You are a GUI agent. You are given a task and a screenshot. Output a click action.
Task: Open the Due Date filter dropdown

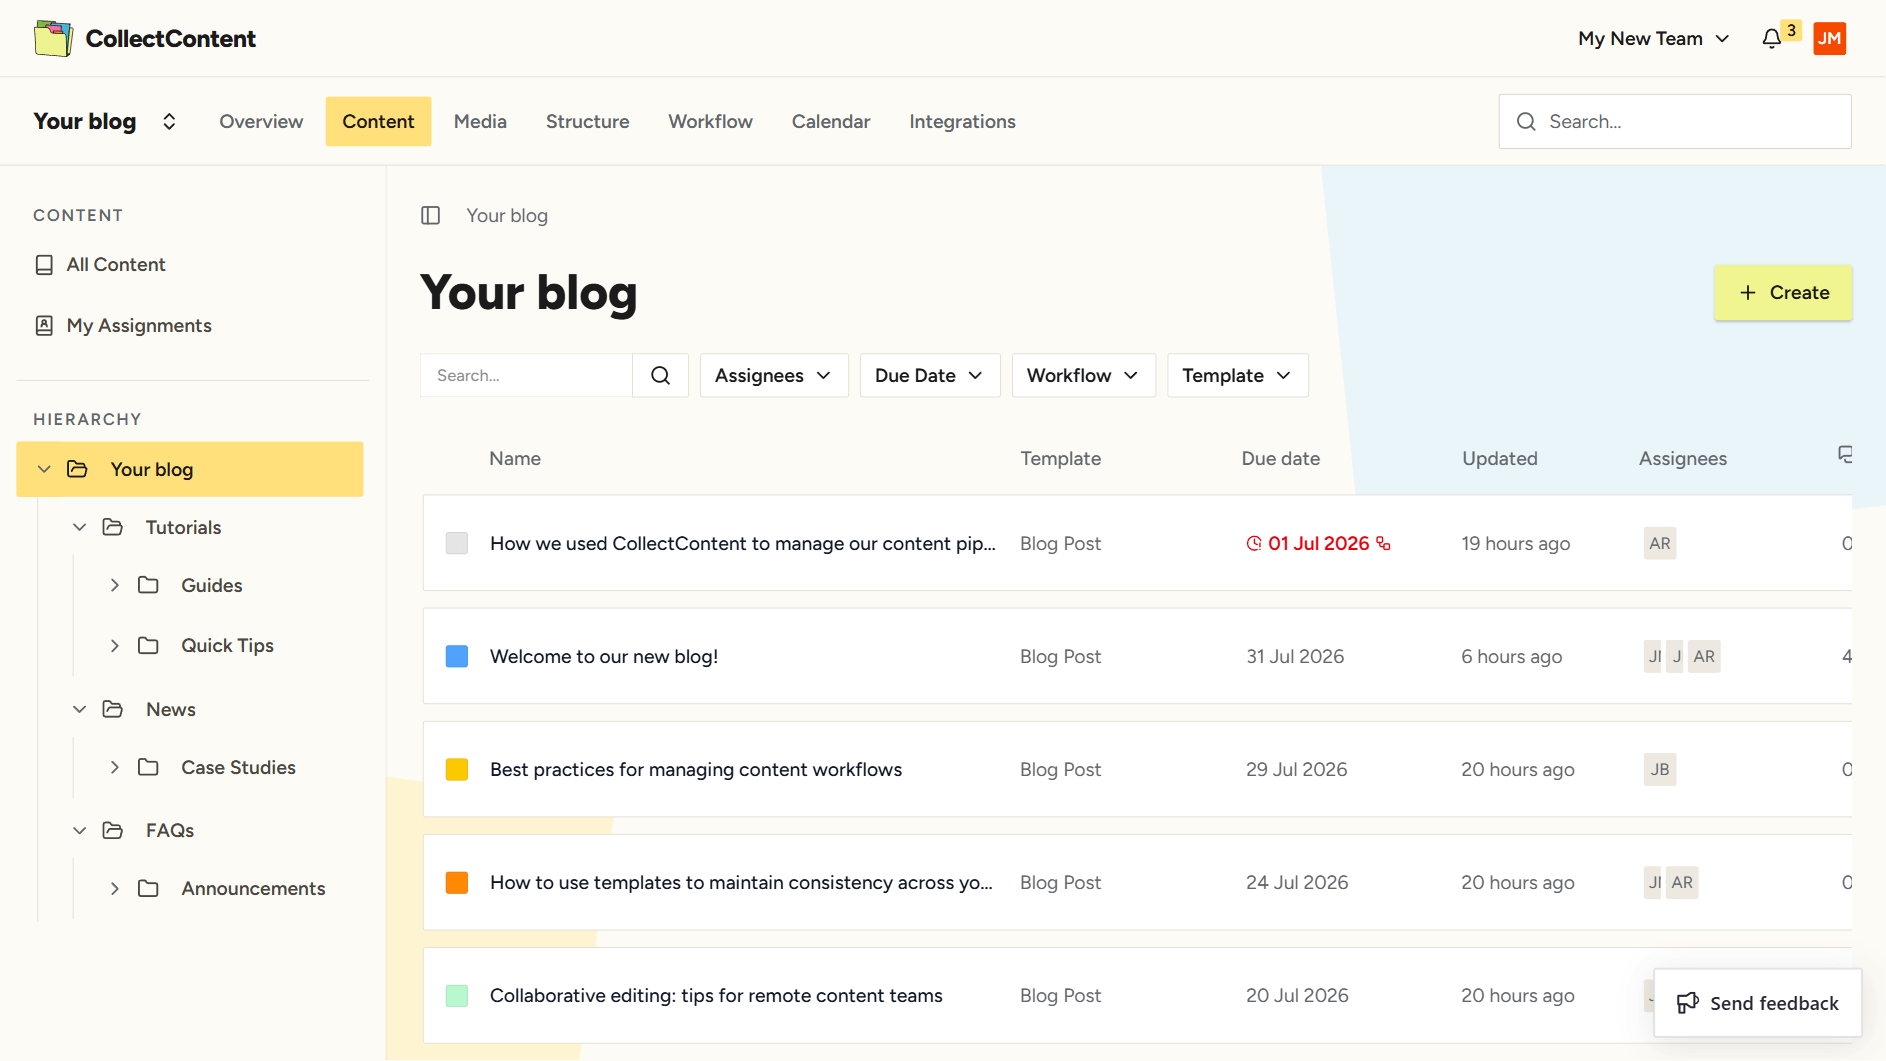point(930,375)
